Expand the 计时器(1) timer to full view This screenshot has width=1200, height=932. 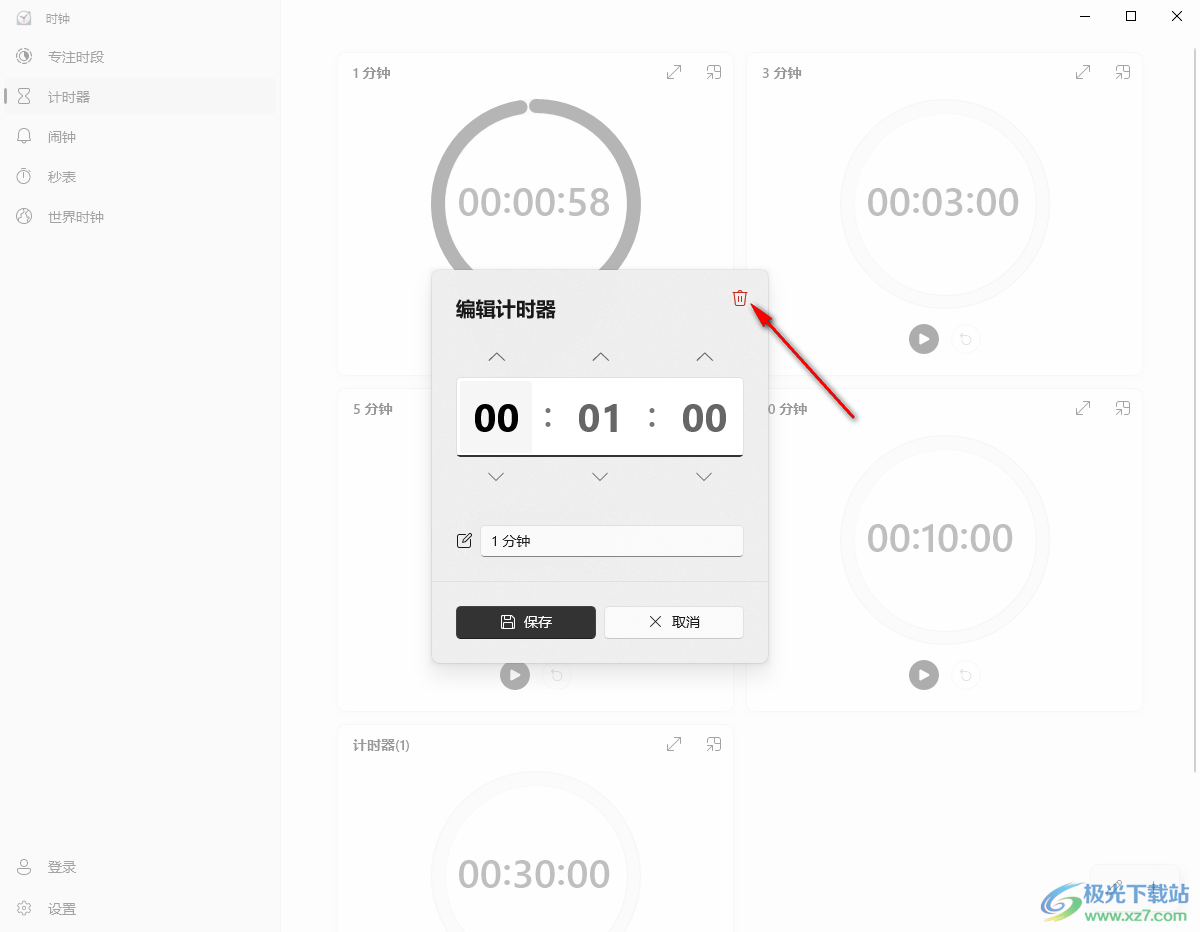tap(674, 744)
